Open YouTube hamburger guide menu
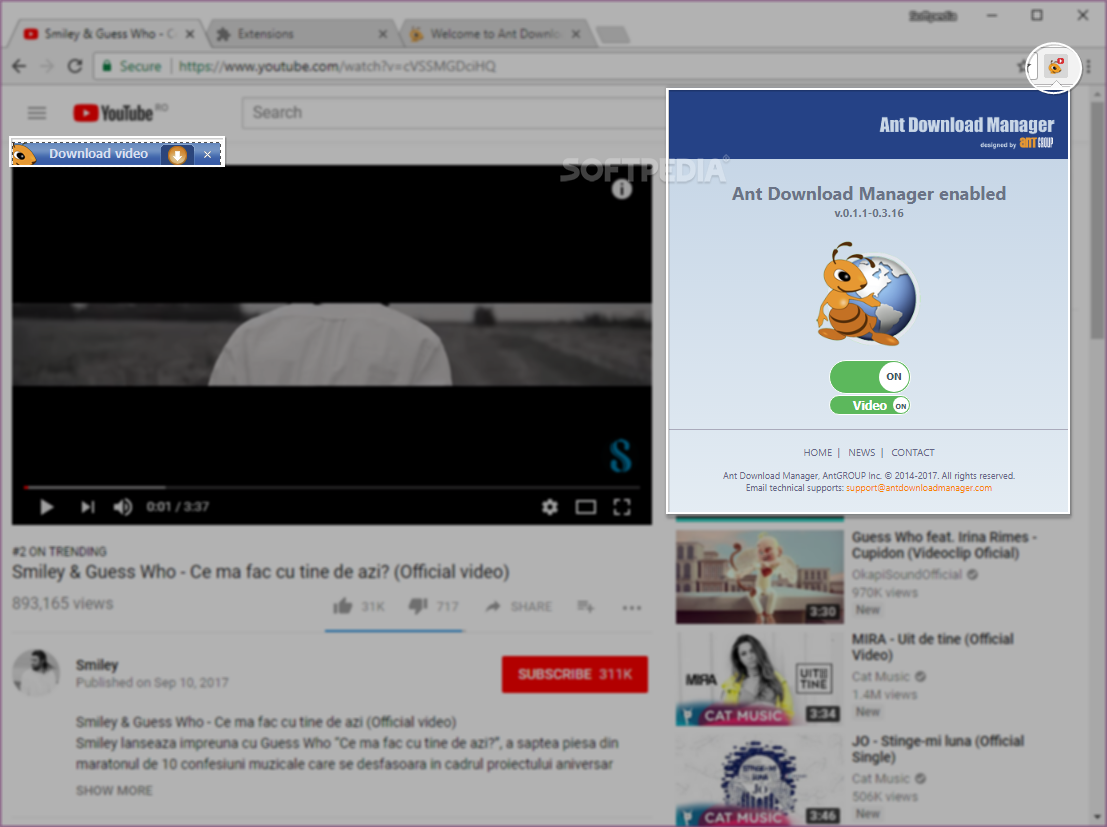Screen dimensions: 1107x827 37,113
